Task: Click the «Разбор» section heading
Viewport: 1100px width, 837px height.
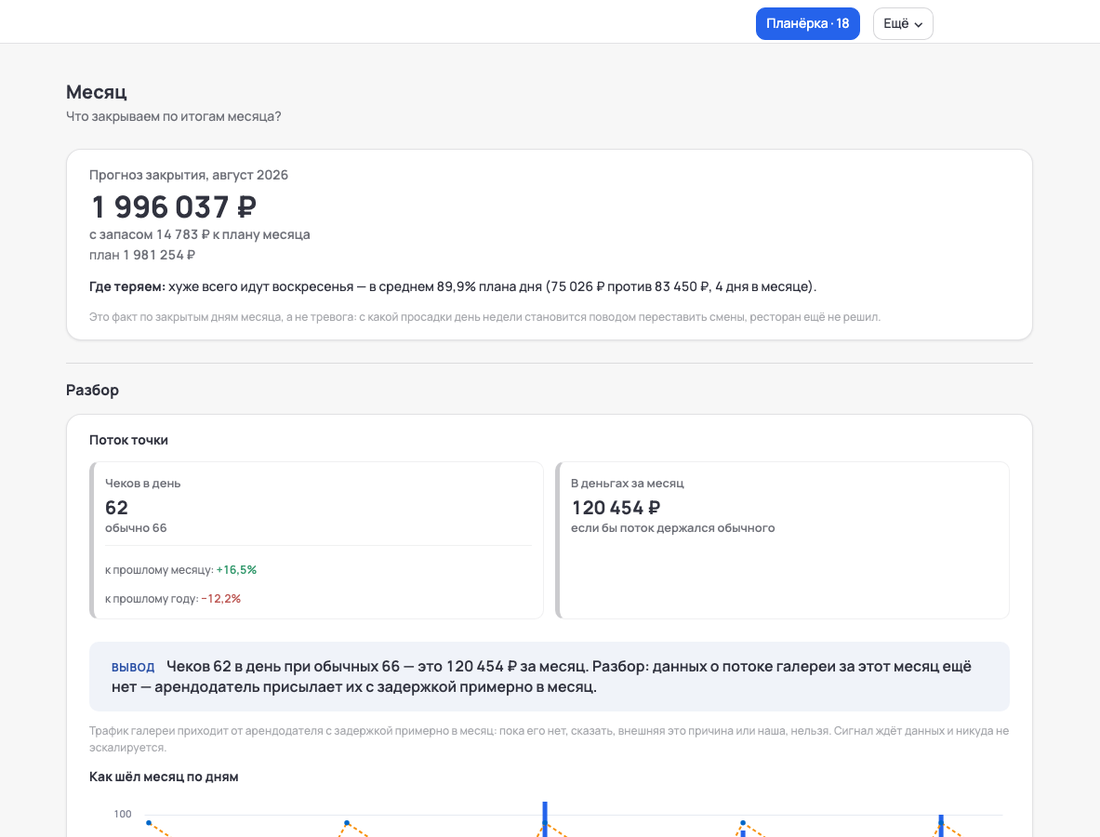Action: (93, 390)
